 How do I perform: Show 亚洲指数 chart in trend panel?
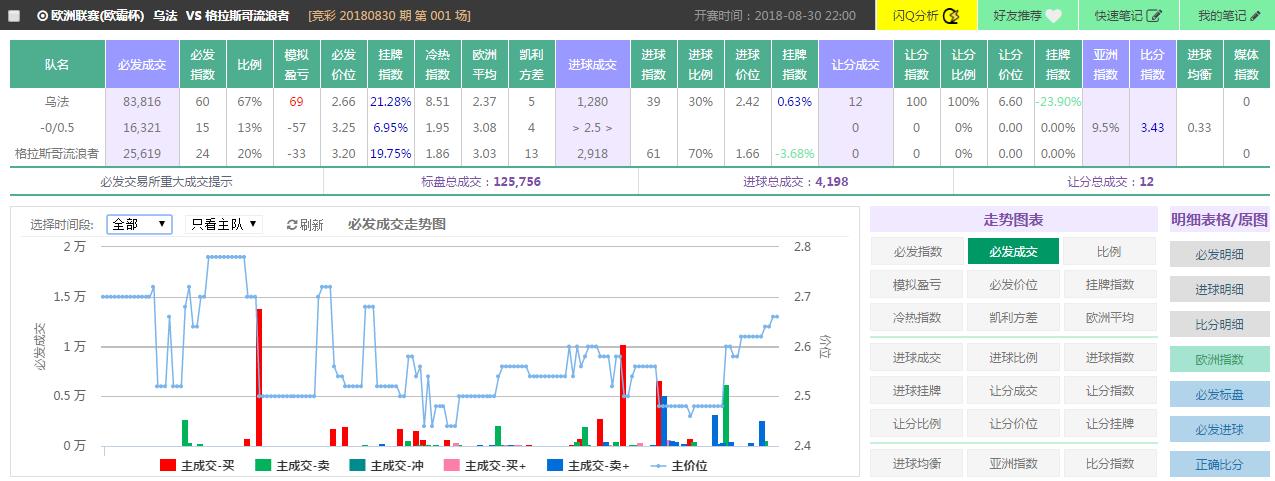(x=1013, y=463)
